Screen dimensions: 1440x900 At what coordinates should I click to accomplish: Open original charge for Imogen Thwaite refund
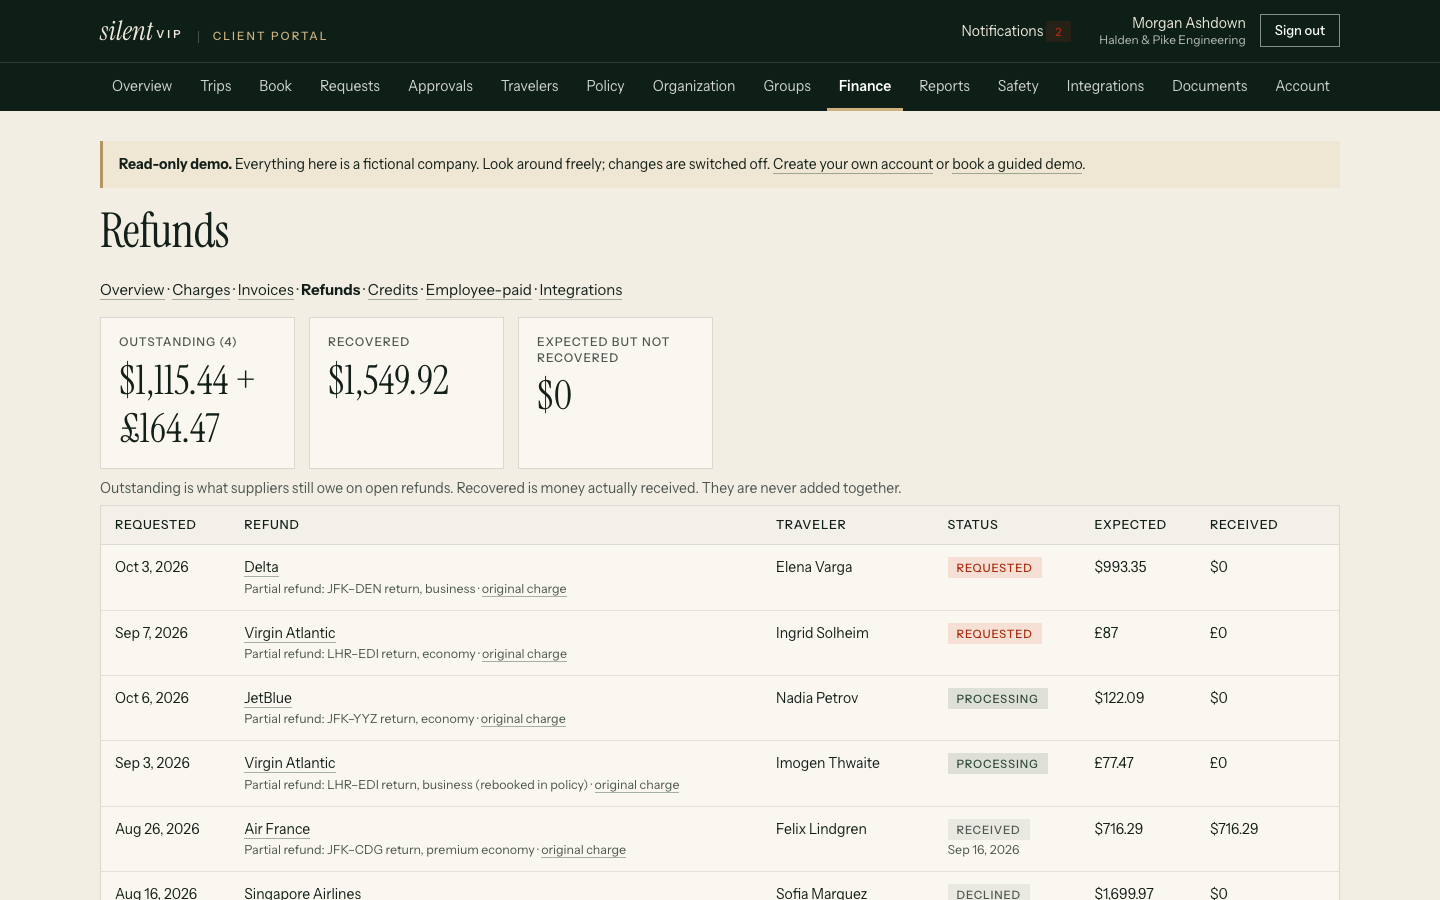click(x=637, y=785)
